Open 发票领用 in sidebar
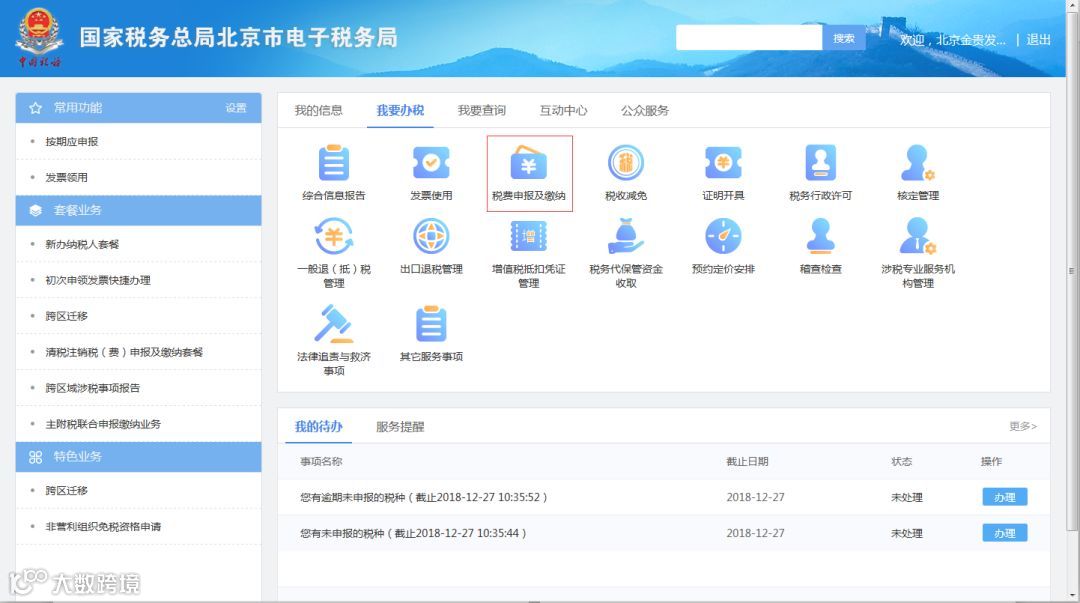The height and width of the screenshot is (603, 1080). (x=66, y=177)
